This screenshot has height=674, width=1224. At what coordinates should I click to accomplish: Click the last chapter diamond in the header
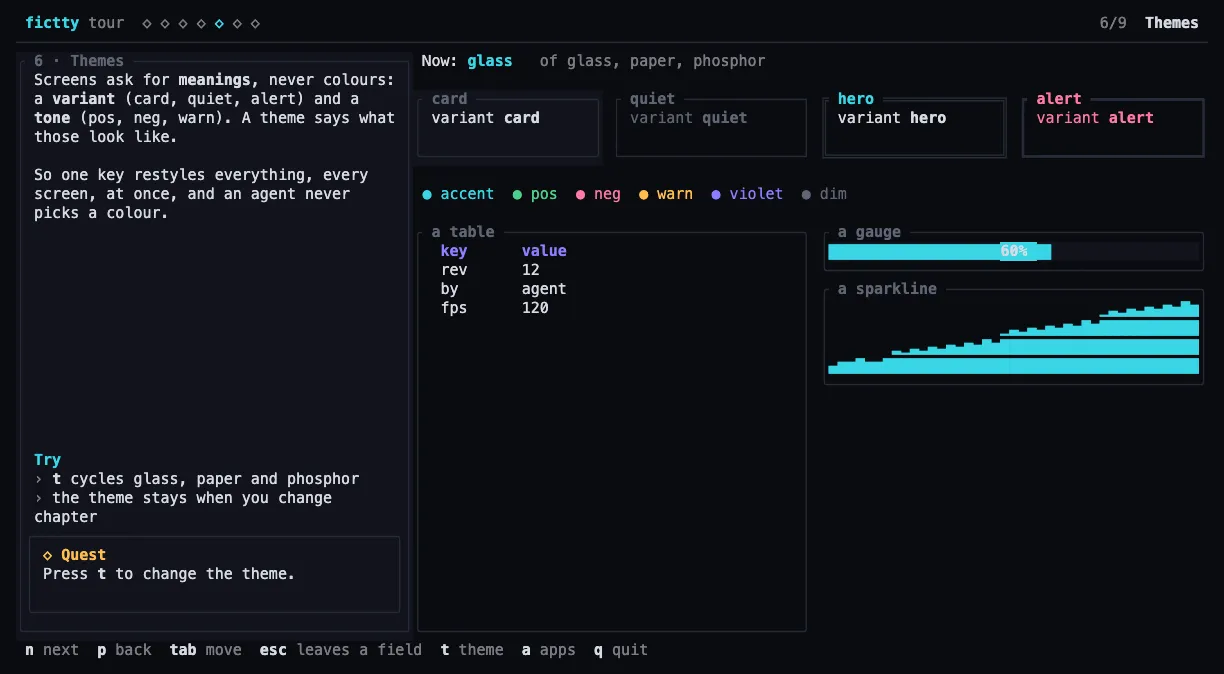click(x=256, y=23)
